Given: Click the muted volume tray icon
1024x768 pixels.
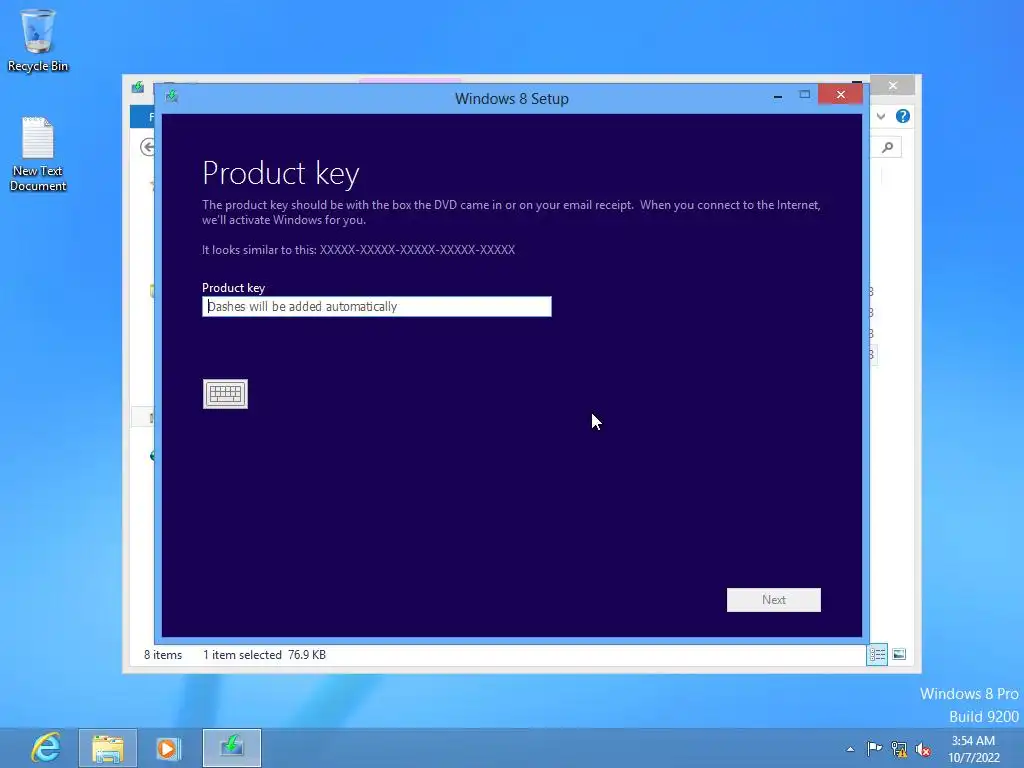Looking at the screenshot, I should coord(923,749).
